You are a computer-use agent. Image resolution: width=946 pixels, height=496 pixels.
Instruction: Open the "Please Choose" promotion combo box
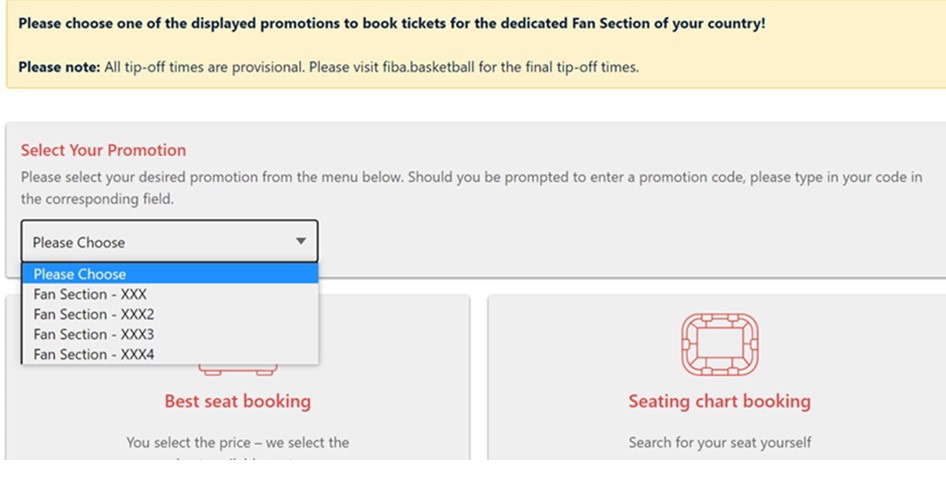[x=169, y=242]
